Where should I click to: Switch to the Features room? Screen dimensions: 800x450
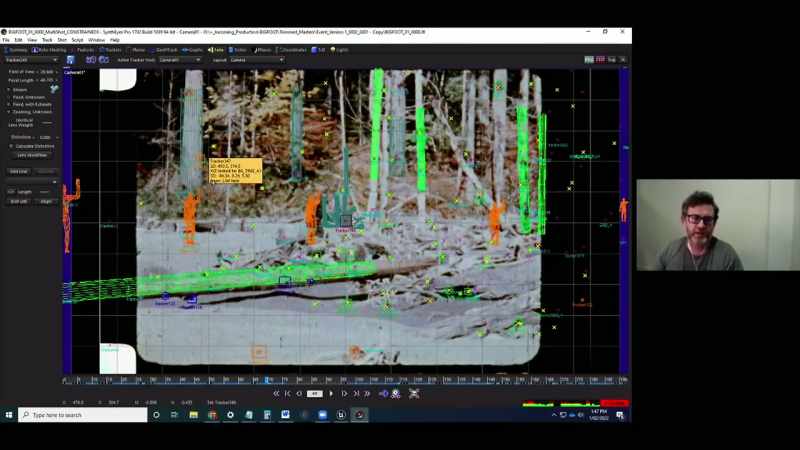82,50
